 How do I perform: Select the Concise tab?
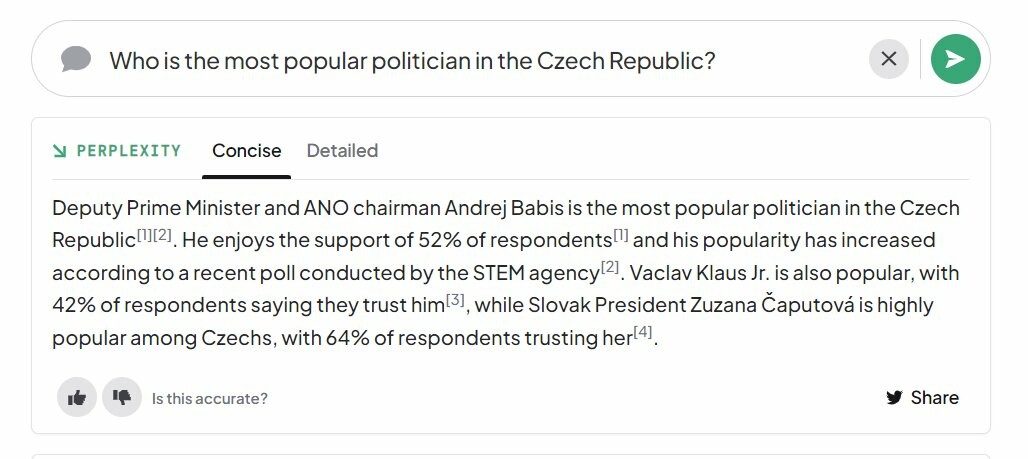(x=247, y=151)
